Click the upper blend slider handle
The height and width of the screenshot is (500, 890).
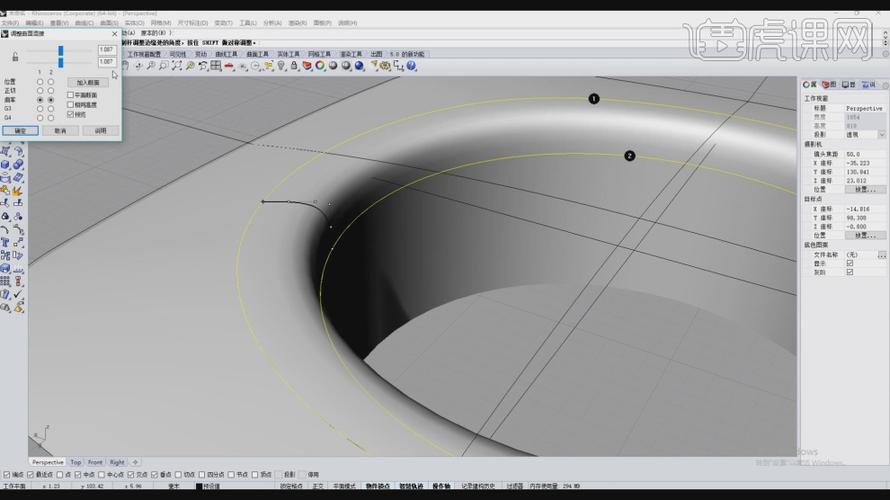tap(61, 50)
